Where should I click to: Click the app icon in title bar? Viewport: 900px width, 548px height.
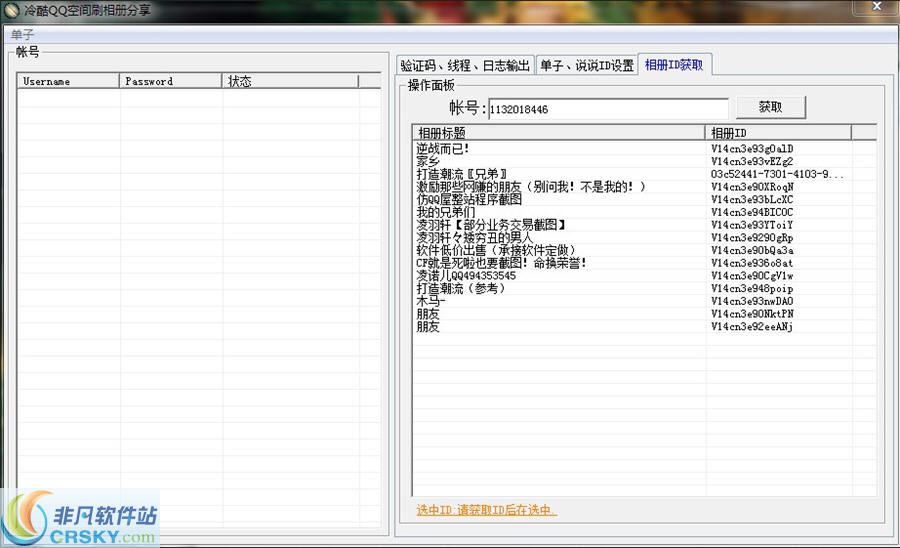click(11, 11)
